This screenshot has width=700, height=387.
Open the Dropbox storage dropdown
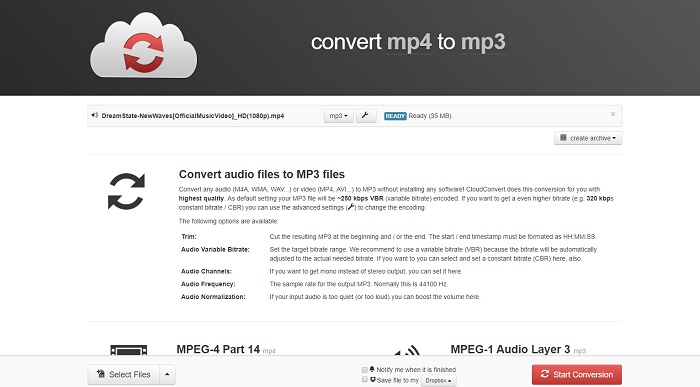click(x=438, y=380)
